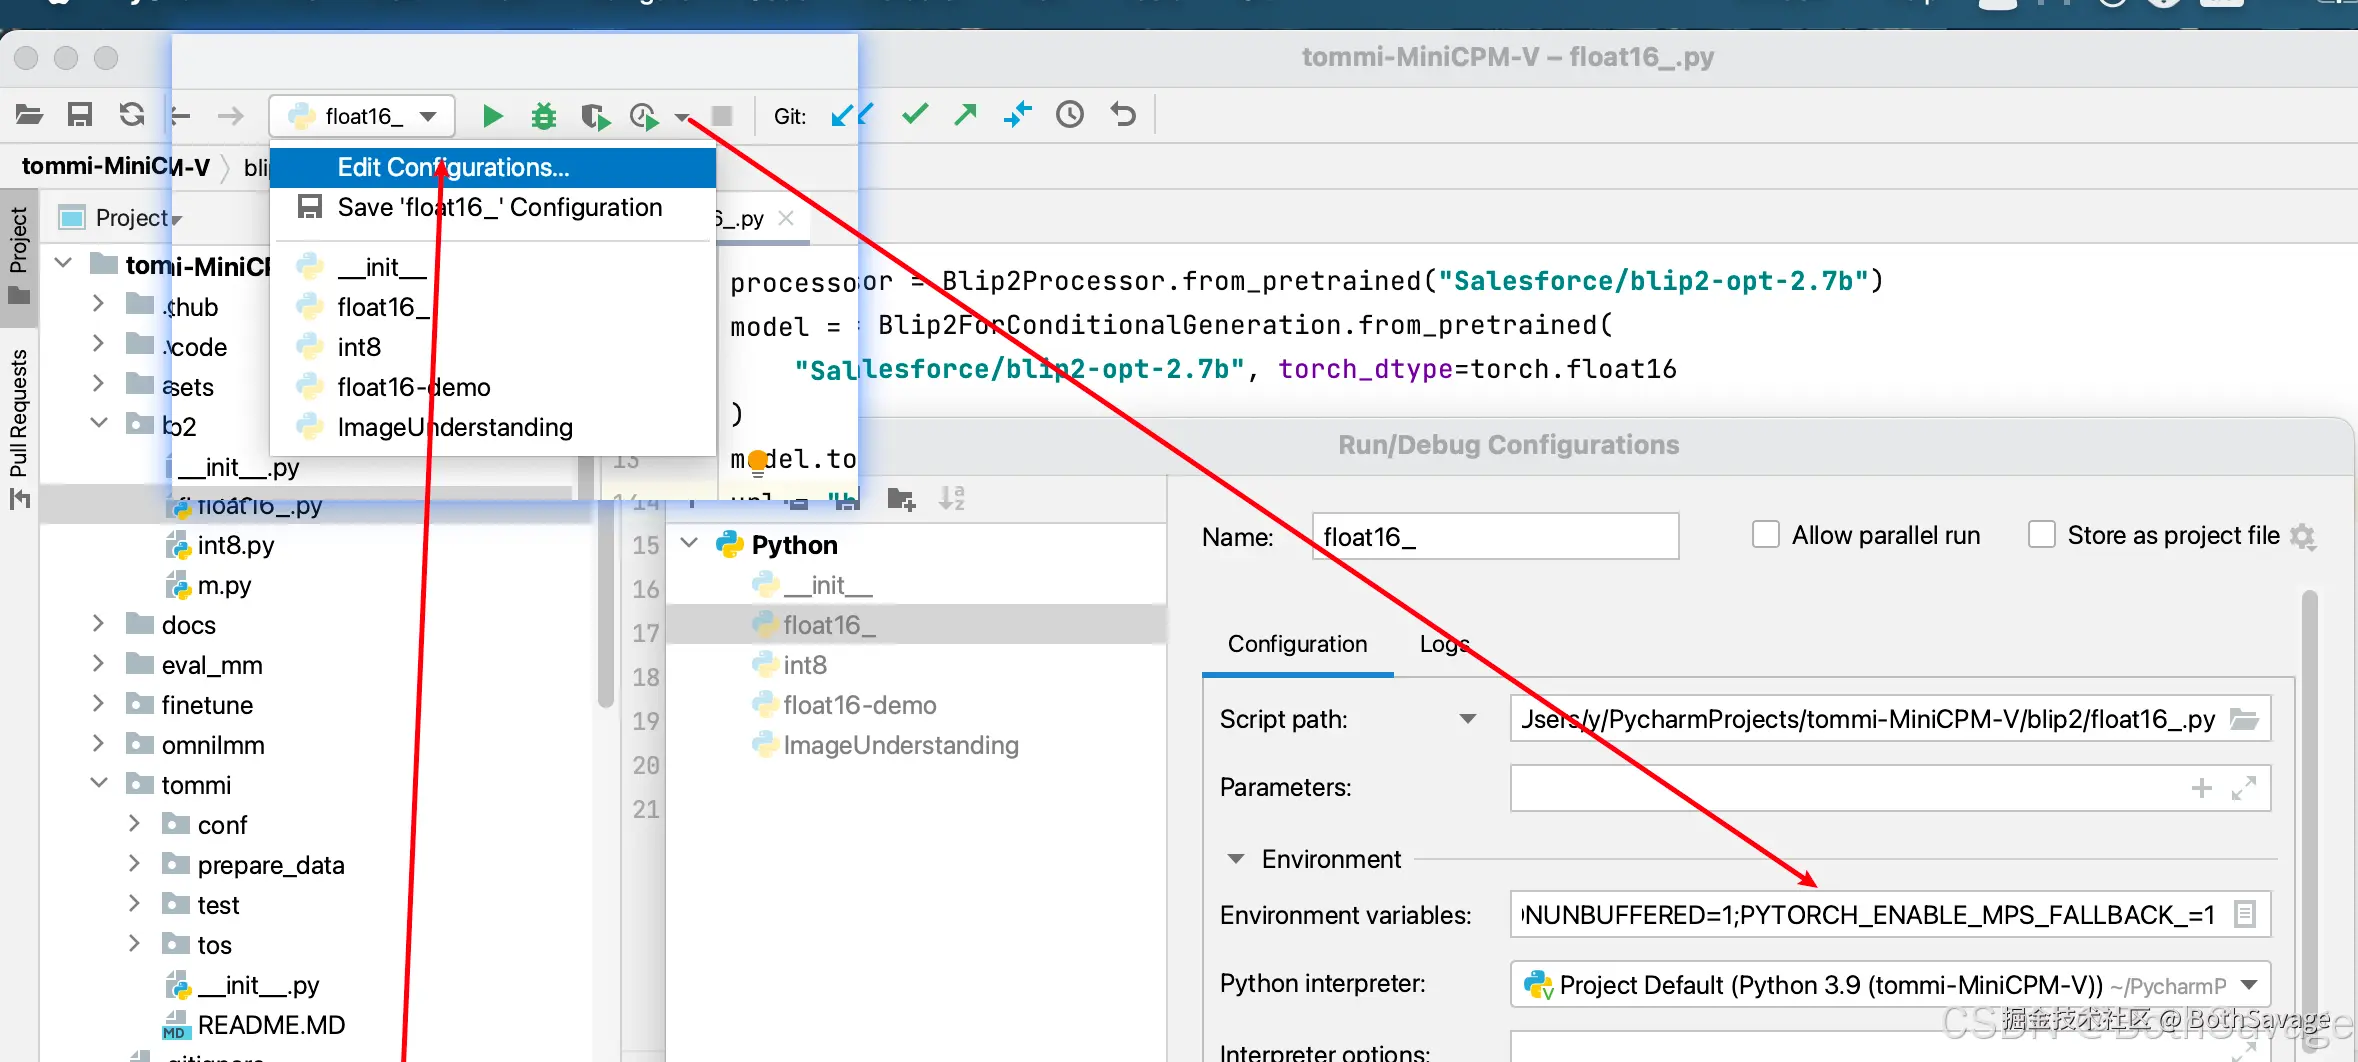Click the Reload from disk icon

(x=132, y=115)
